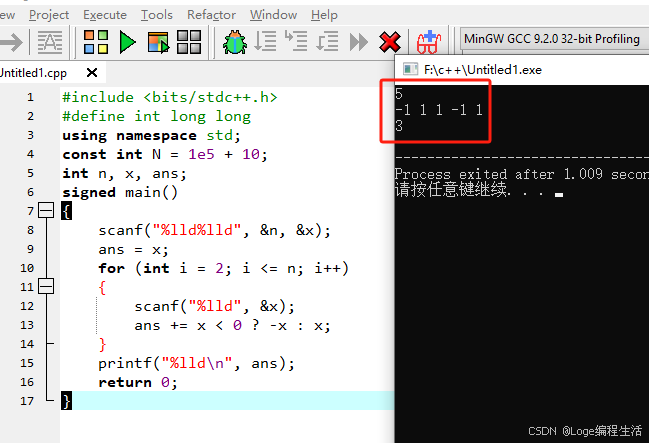Click the Continue double-arrow debug icon
The image size is (649, 443).
pos(358,42)
